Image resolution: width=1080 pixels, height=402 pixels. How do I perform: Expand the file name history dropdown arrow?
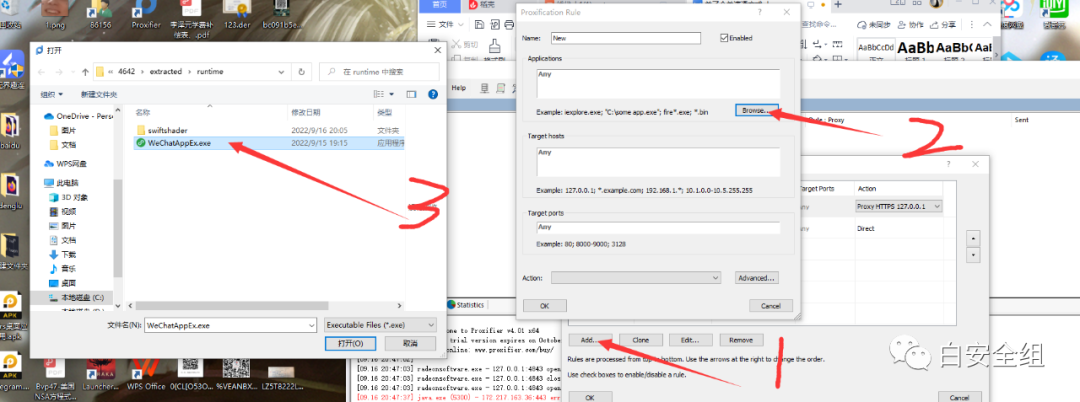tap(312, 324)
